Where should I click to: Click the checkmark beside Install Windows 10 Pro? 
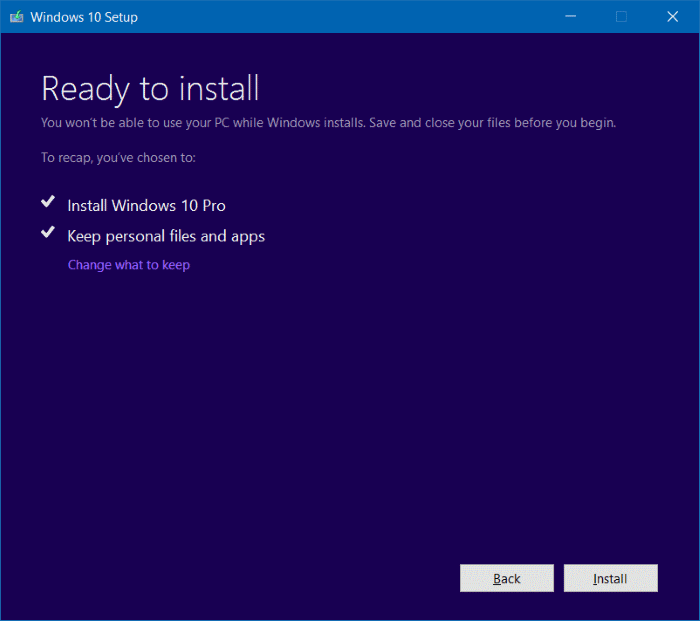point(47,203)
